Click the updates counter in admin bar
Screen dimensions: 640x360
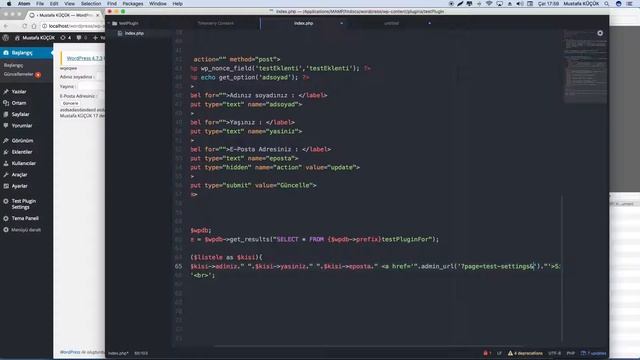66,38
